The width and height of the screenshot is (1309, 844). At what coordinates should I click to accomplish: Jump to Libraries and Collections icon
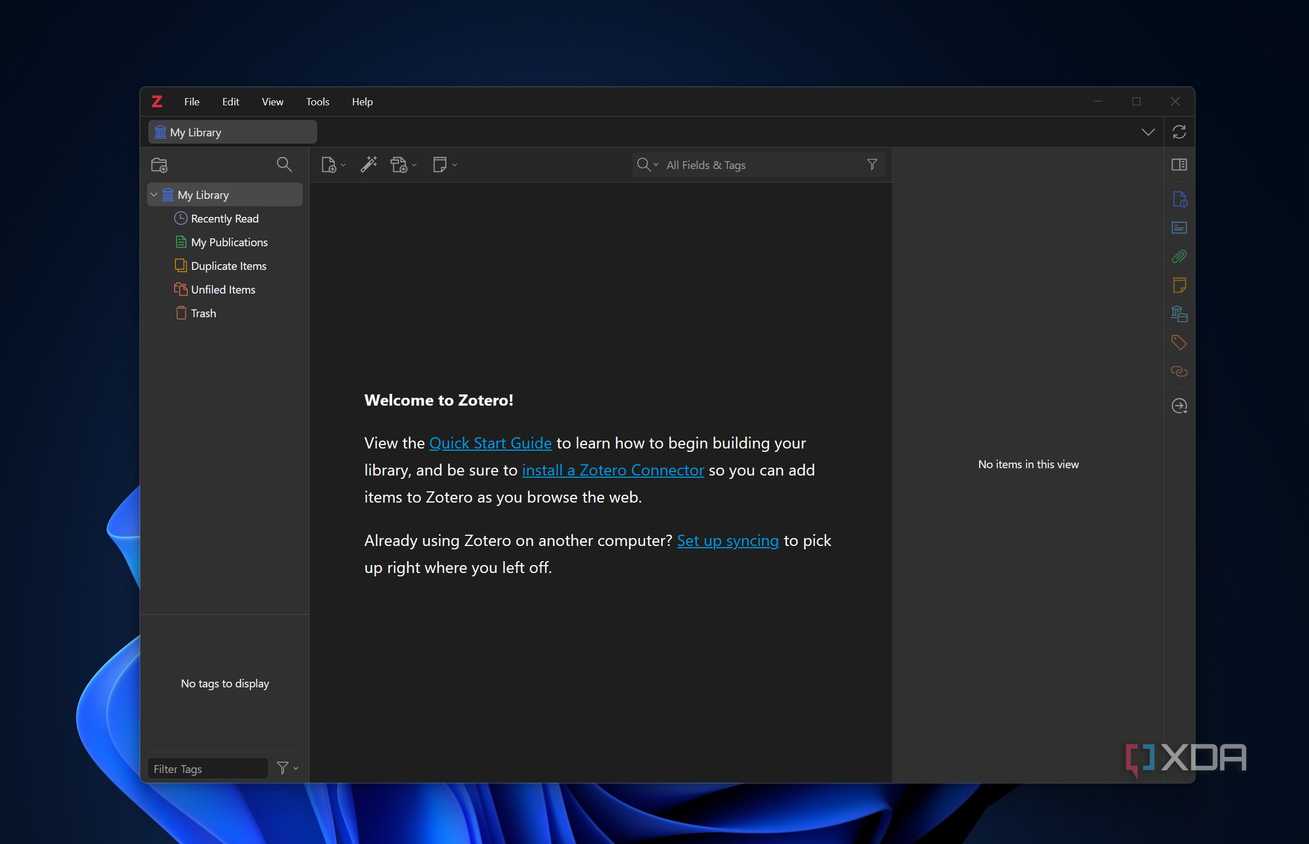coord(1179,314)
